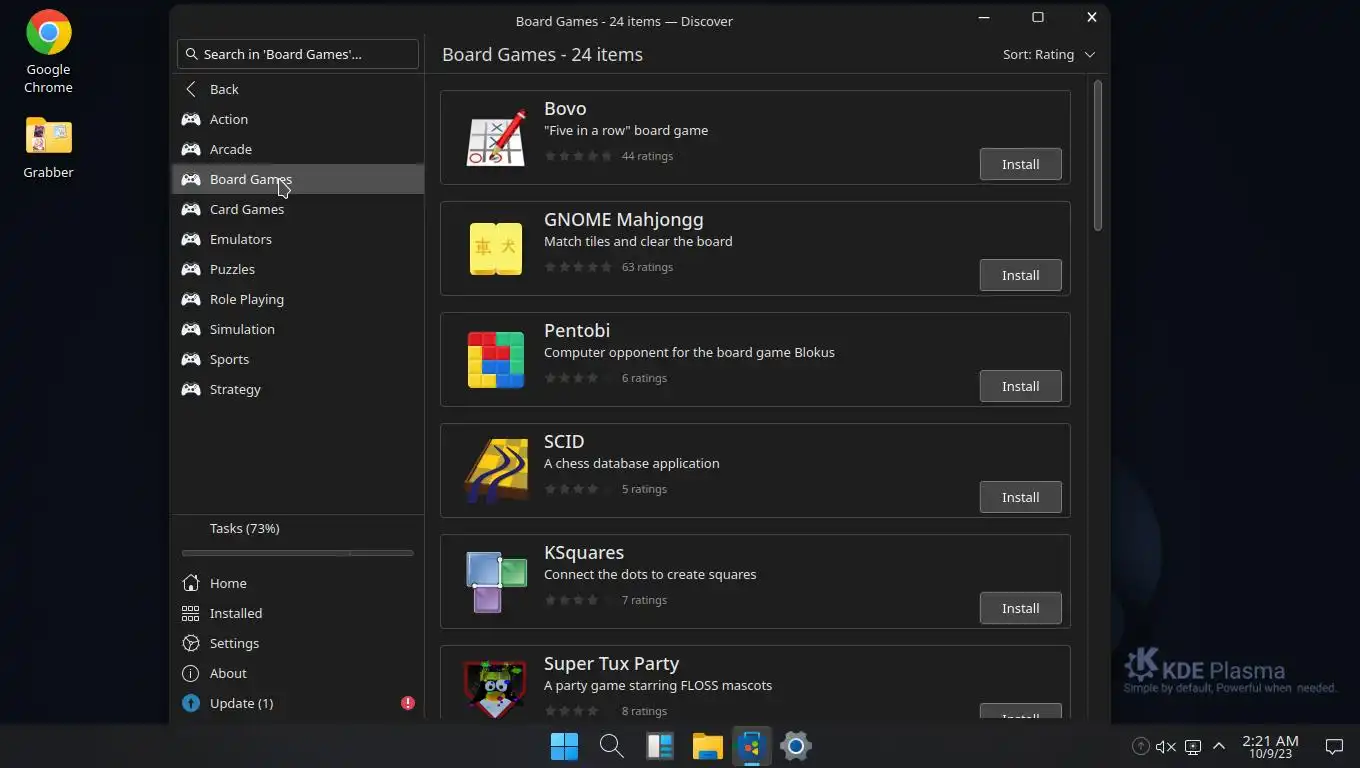Click the SCID 5 ratings text
The width and height of the screenshot is (1360, 768).
tap(644, 489)
